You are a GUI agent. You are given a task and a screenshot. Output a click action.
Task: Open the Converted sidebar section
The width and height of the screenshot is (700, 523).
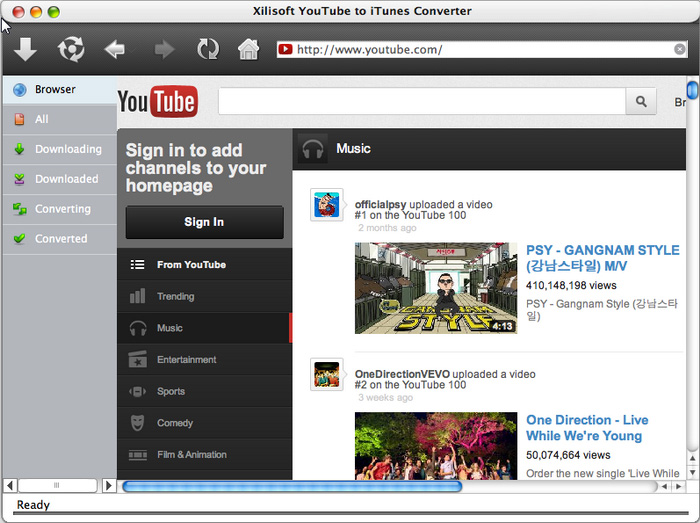click(x=61, y=239)
